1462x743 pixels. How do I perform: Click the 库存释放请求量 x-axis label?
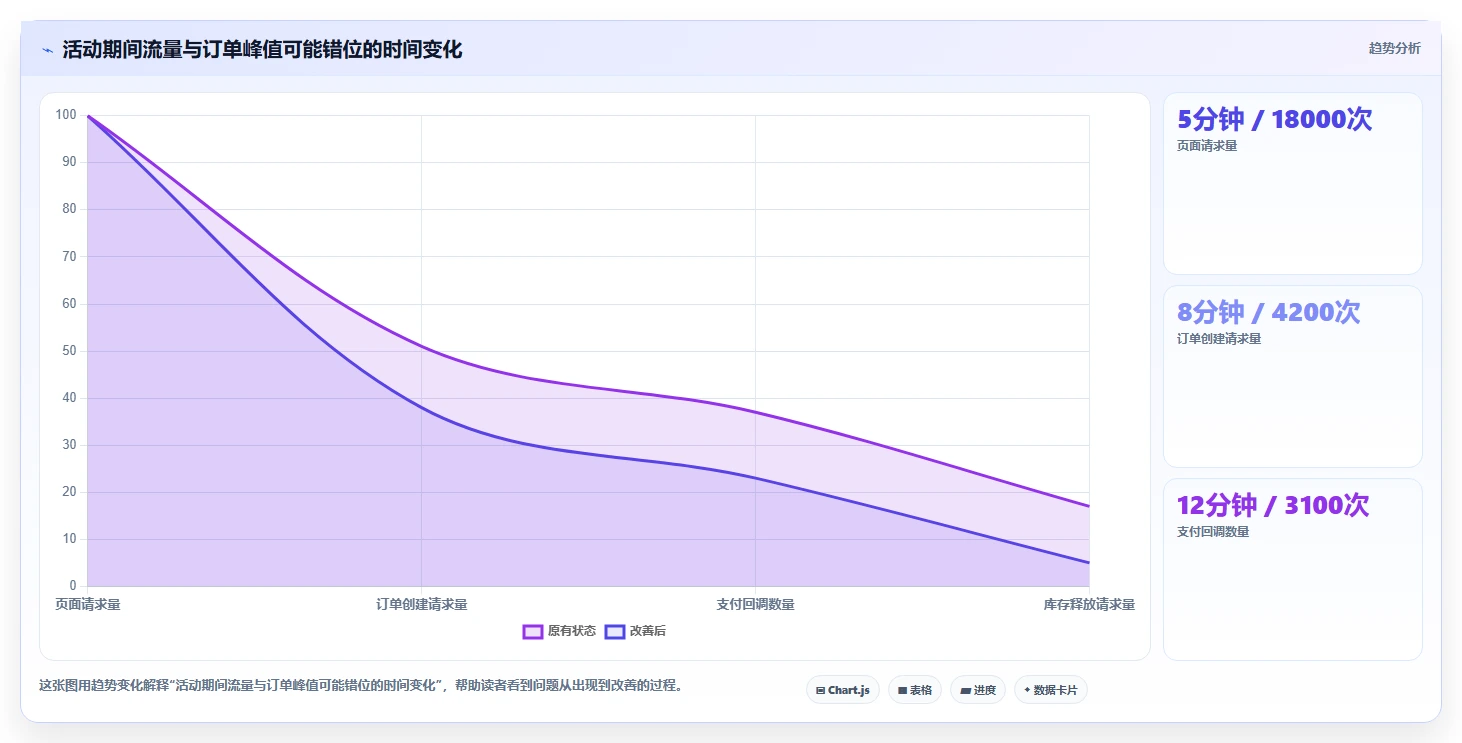pyautogui.click(x=1089, y=605)
